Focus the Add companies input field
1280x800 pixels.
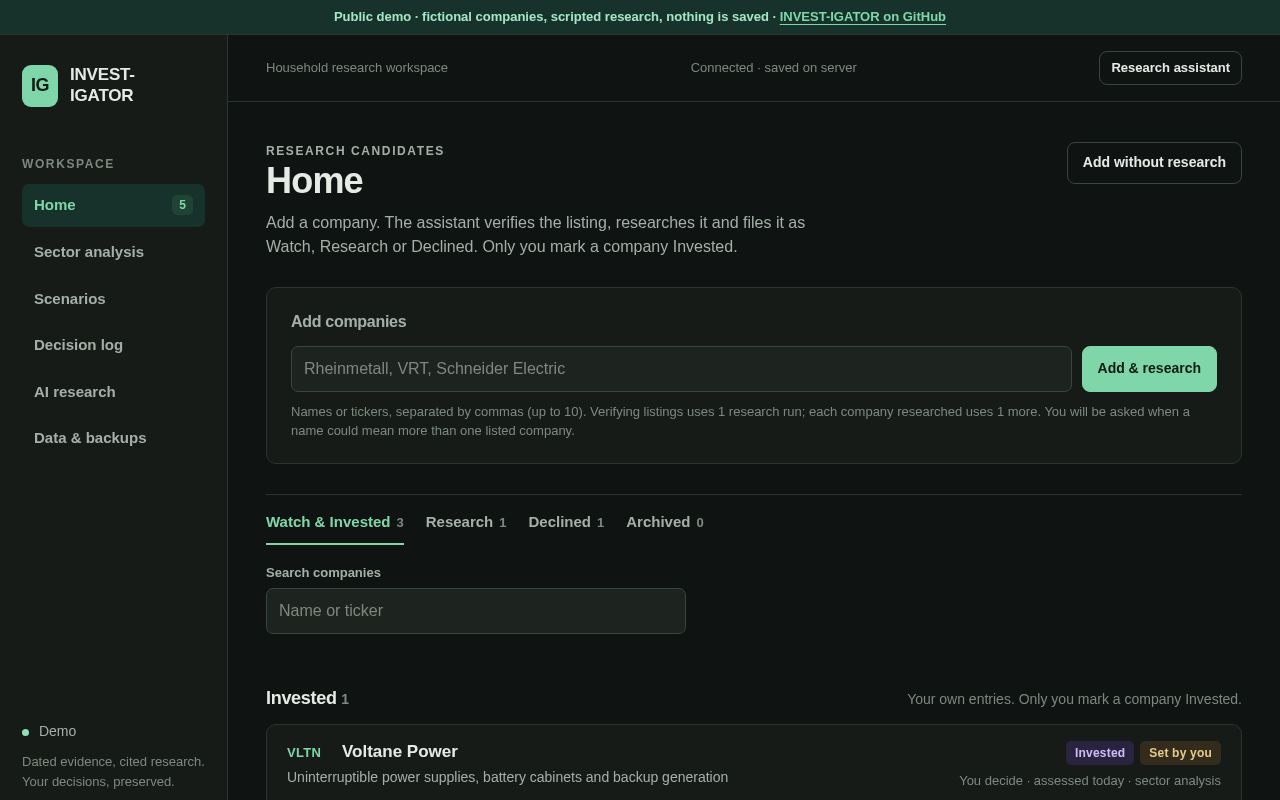coord(681,369)
